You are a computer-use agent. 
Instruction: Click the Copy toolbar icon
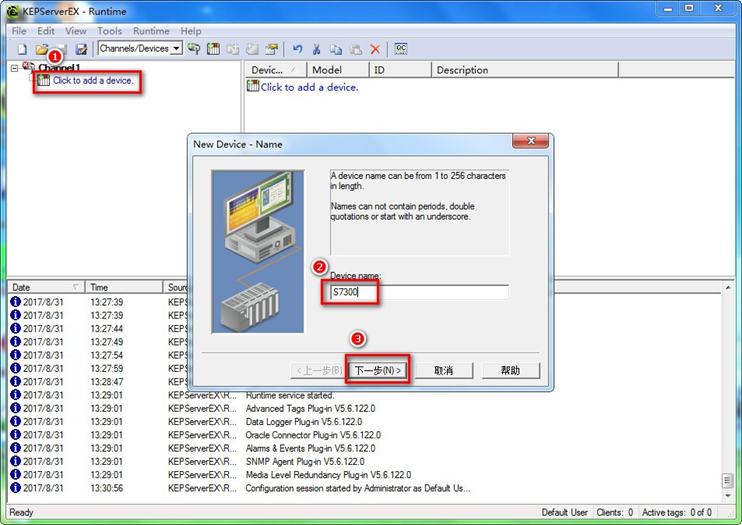point(336,49)
